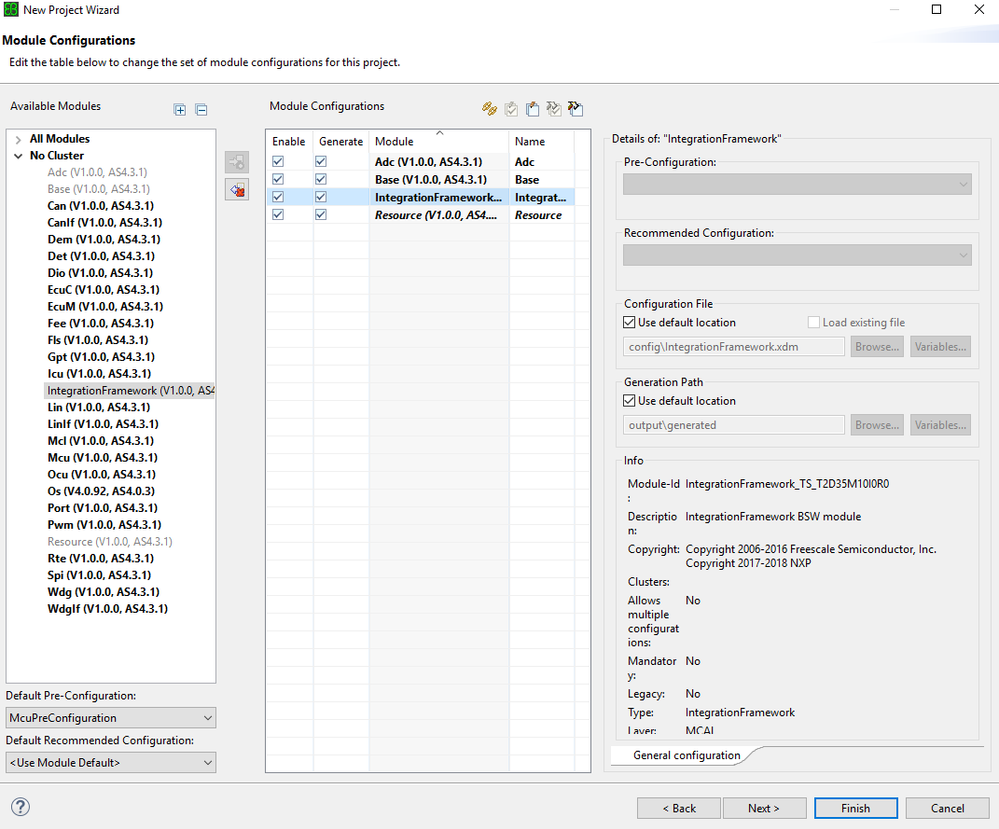Click Expand All icon above Available Modules tree
999x829 pixels.
pos(180,110)
